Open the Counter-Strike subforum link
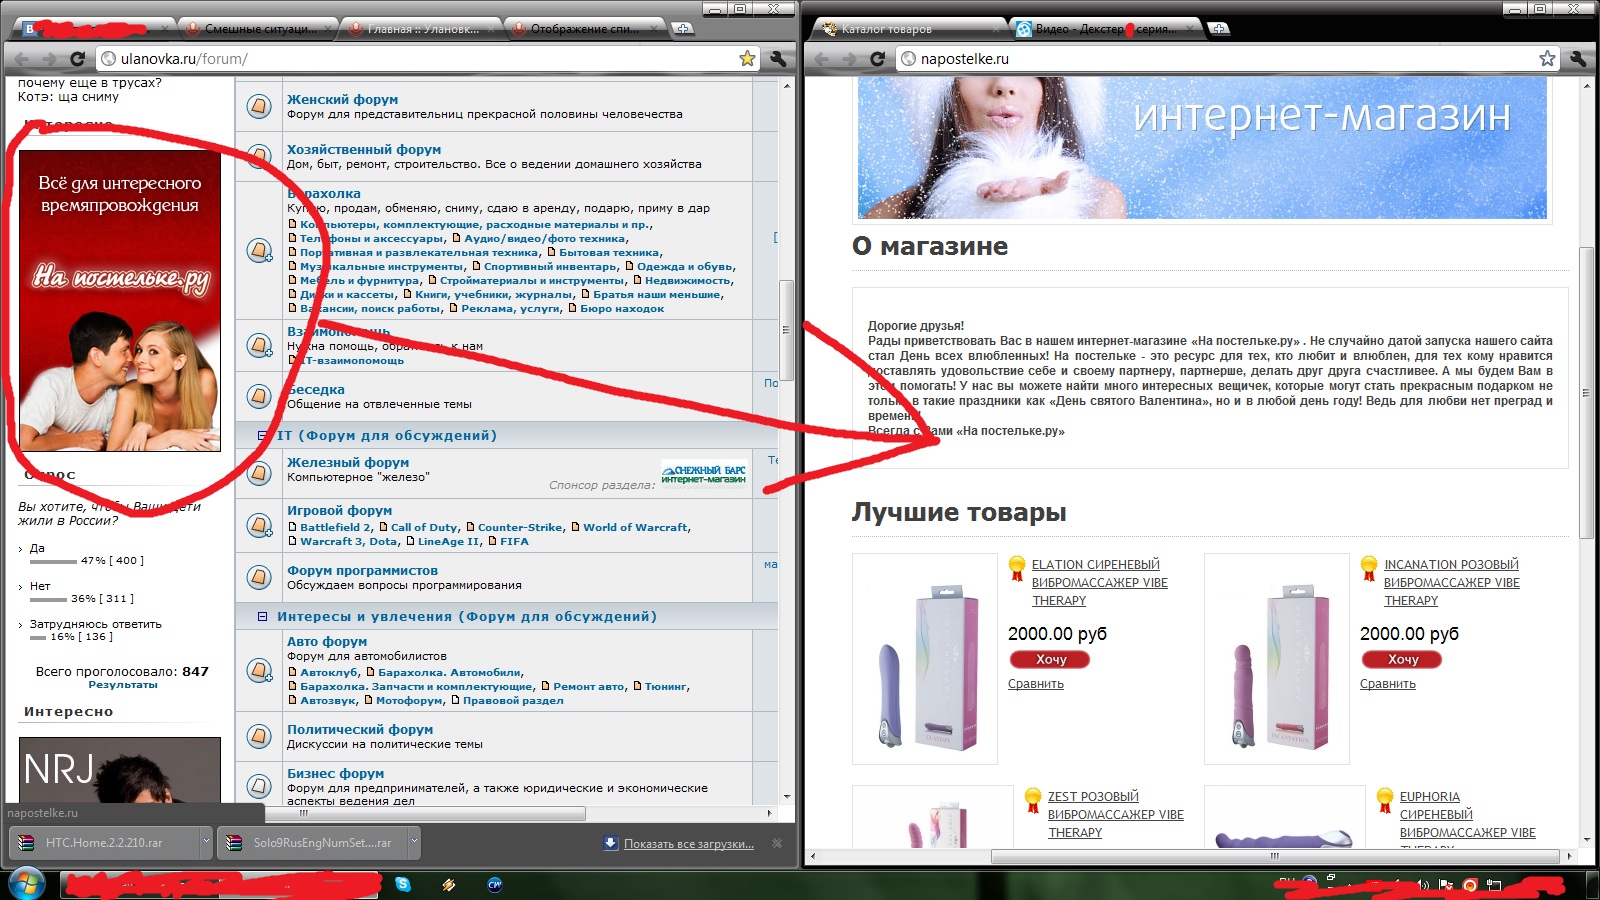This screenshot has width=1600, height=900. point(520,527)
